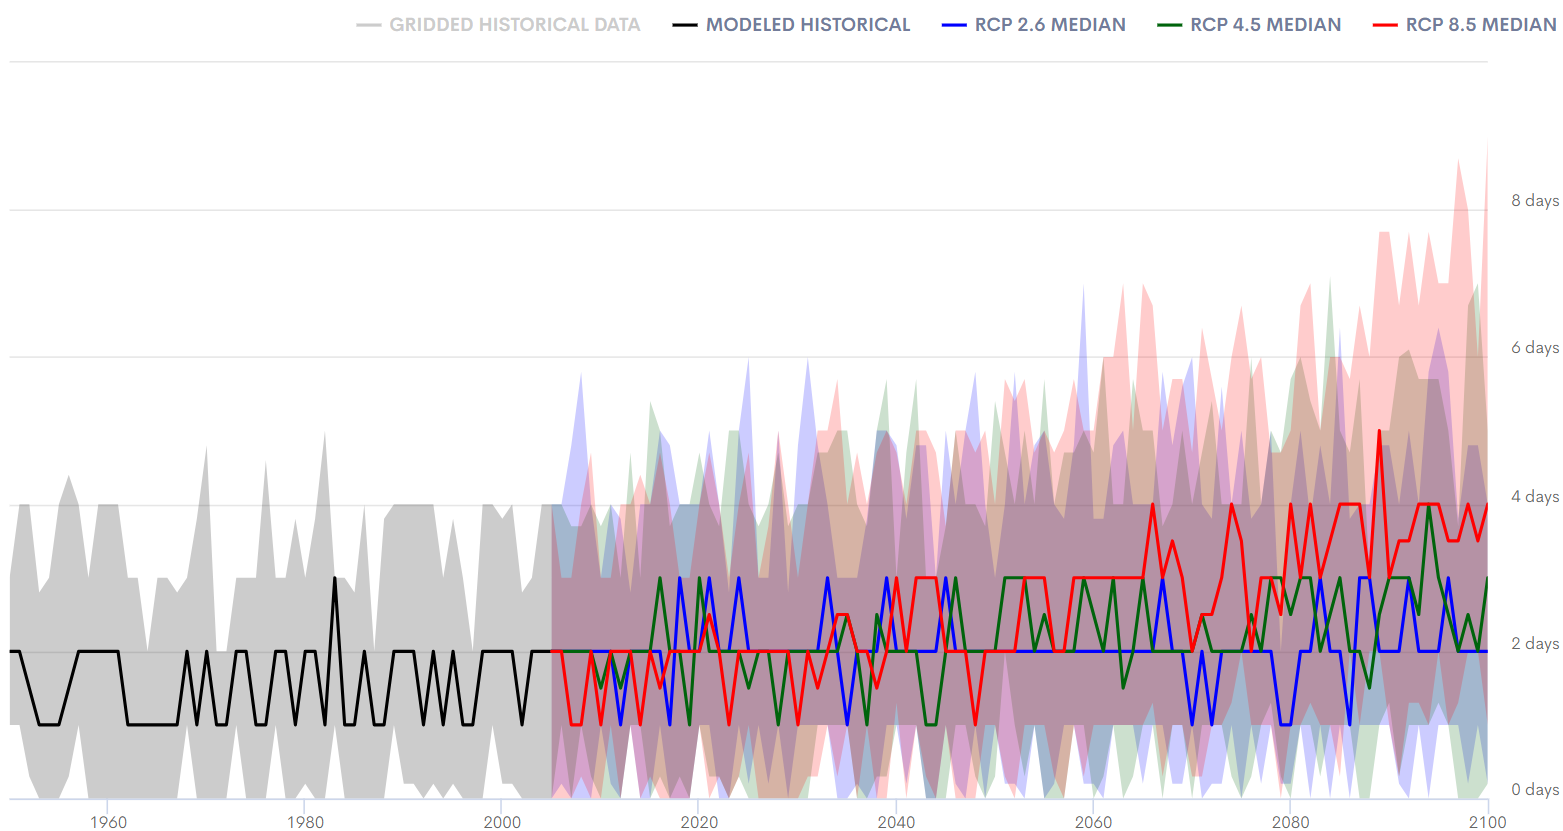Image resolution: width=1563 pixels, height=831 pixels.
Task: Click the gray line swatch for Gridded Historical Data
Action: pos(369,25)
